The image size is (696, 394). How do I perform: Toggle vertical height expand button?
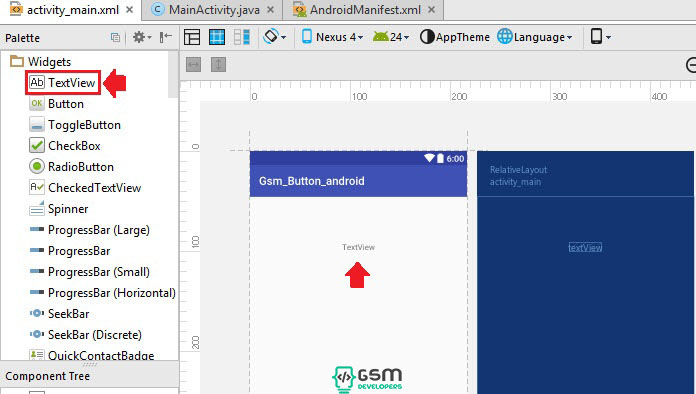pos(218,65)
